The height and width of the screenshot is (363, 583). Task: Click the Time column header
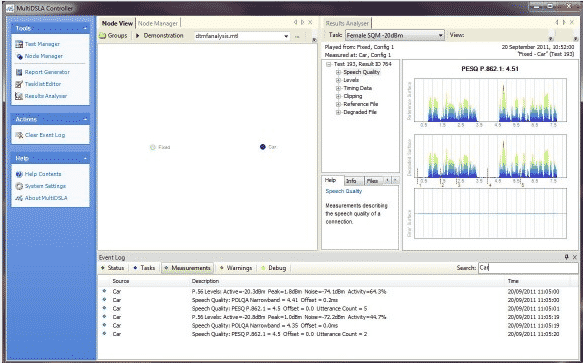[x=513, y=281]
